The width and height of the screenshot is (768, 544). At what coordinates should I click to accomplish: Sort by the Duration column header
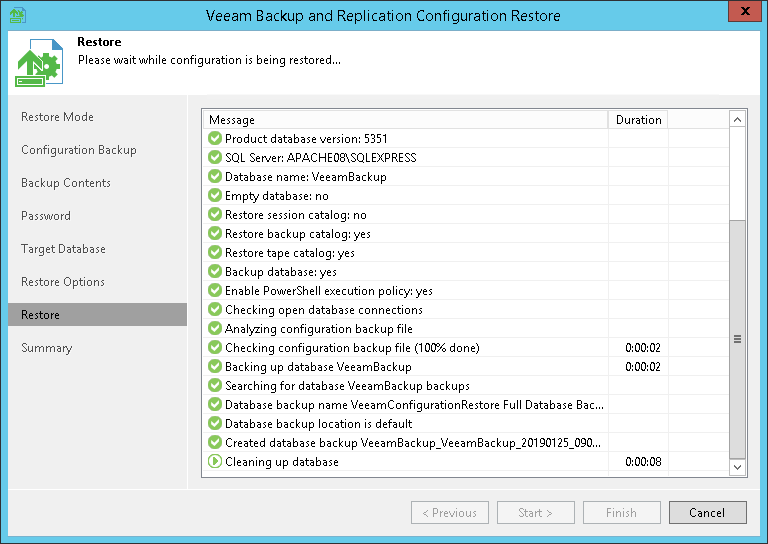click(638, 120)
